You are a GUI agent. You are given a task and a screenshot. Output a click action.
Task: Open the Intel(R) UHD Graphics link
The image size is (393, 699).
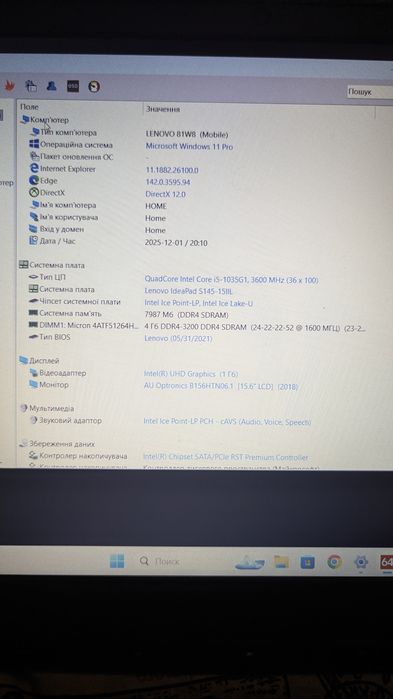tap(191, 374)
